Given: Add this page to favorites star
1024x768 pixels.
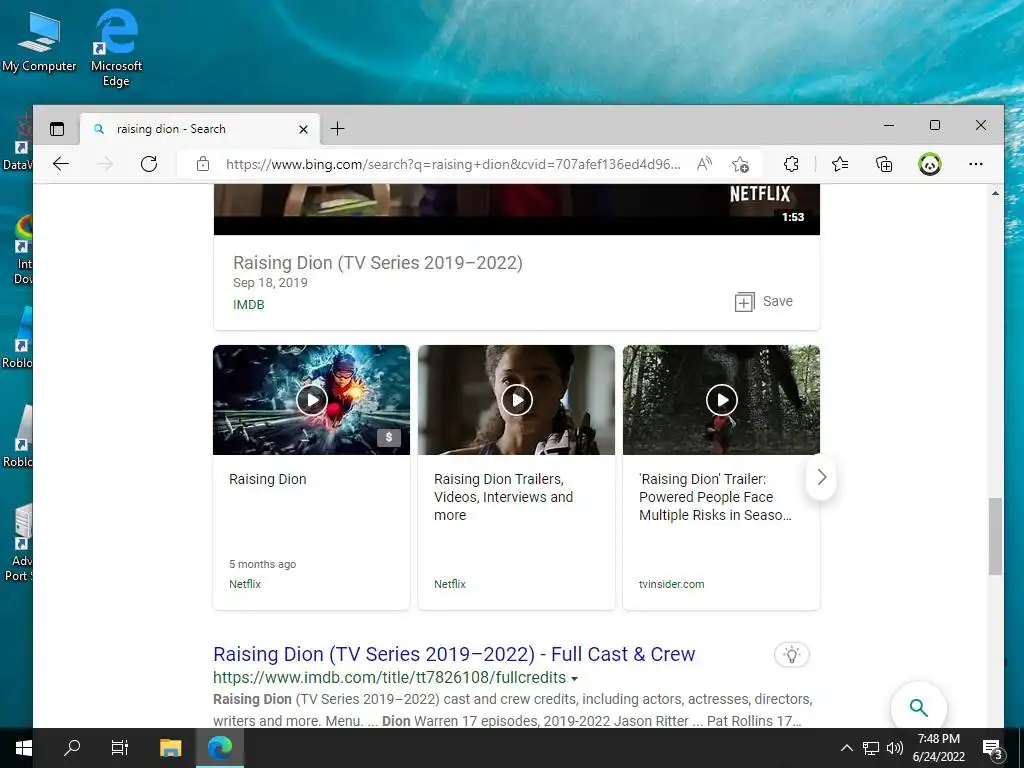Looking at the screenshot, I should pos(740,164).
